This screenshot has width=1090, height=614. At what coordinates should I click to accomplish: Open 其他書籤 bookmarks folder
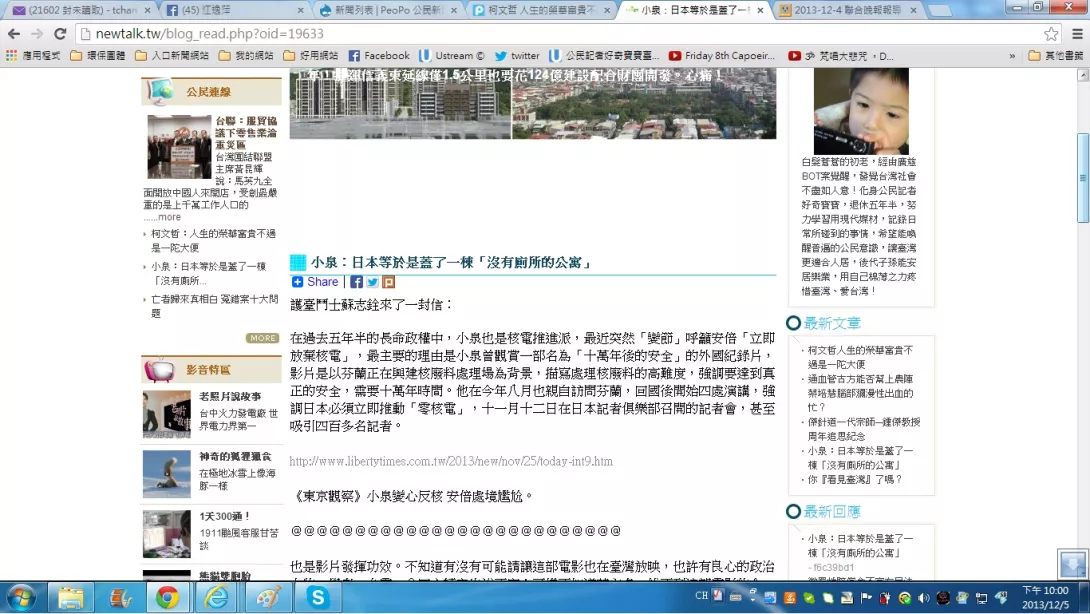click(1055, 56)
